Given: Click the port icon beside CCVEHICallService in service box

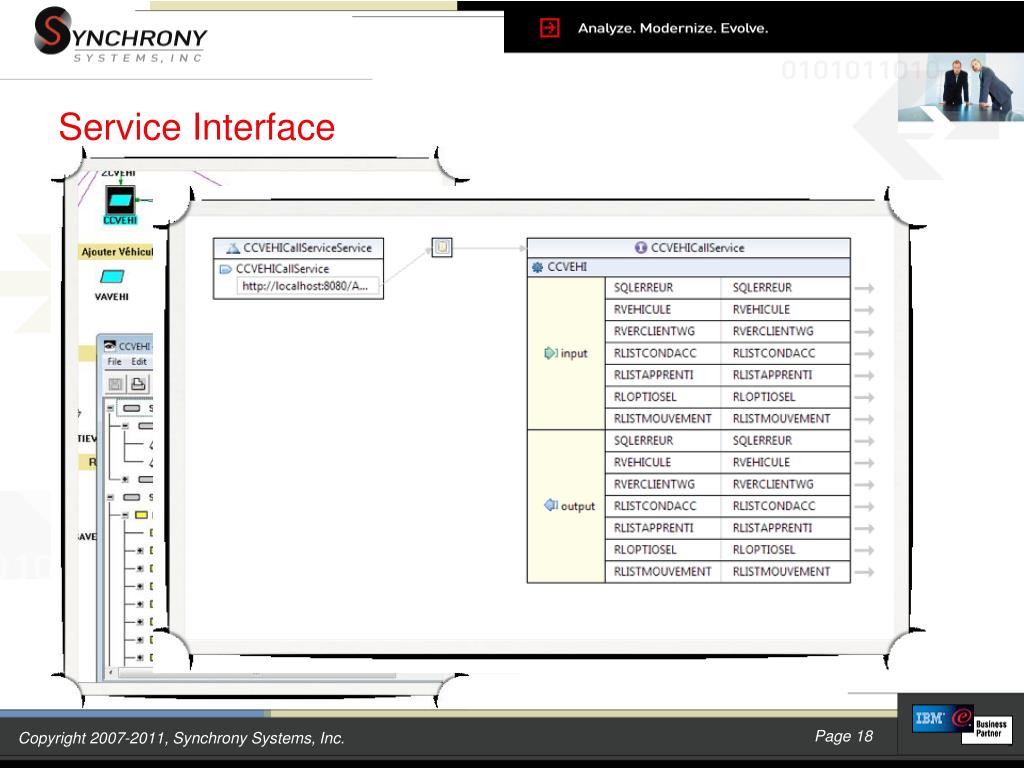Looking at the screenshot, I should 226,269.
